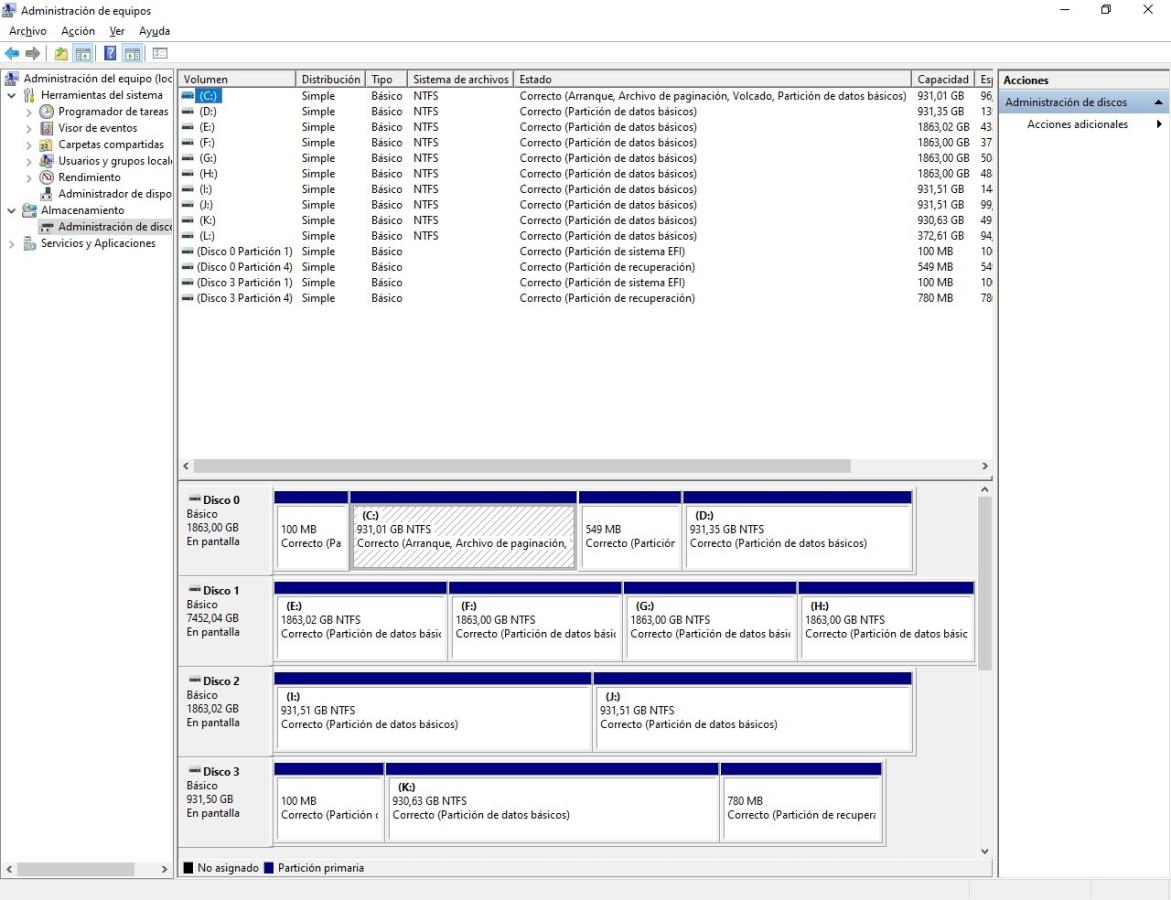Select the (K:) partition on Disco 3

click(x=551, y=808)
